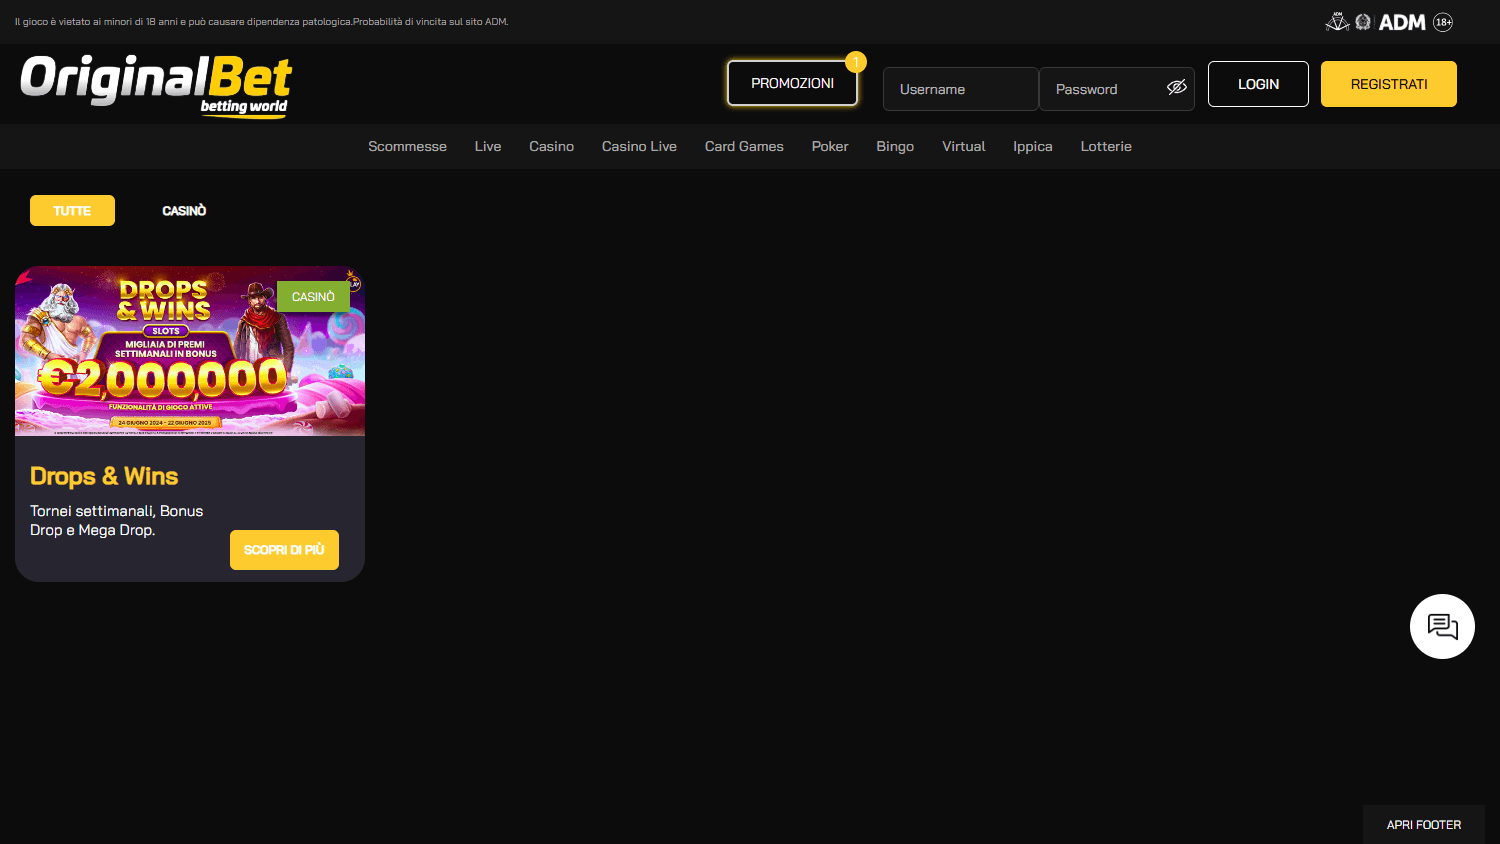This screenshot has height=844, width=1500.
Task: Click the LOGIN button
Action: click(1258, 84)
